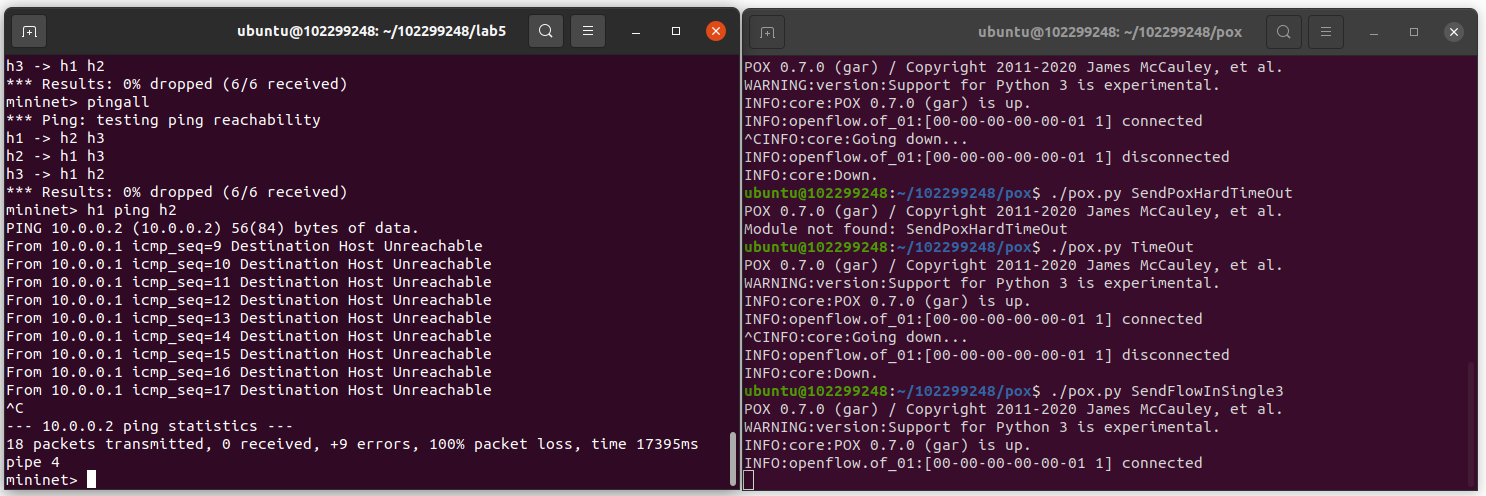Click the 'mininet> h1 ping h2' line
This screenshot has width=1486, height=496.
pyautogui.click(x=91, y=210)
